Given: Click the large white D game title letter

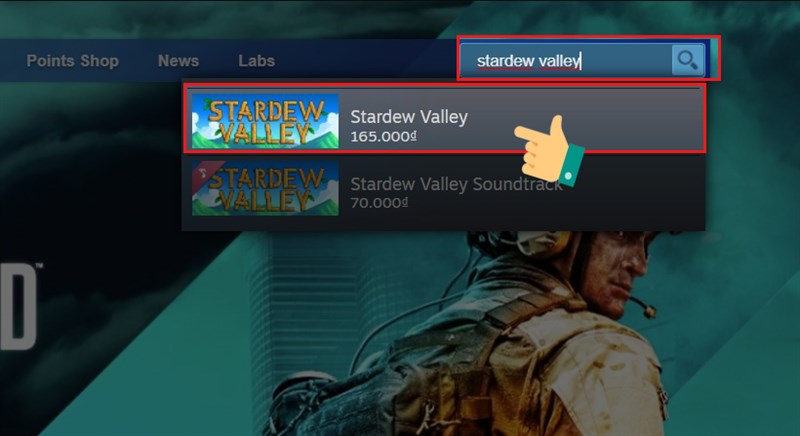Looking at the screenshot, I should (18, 306).
